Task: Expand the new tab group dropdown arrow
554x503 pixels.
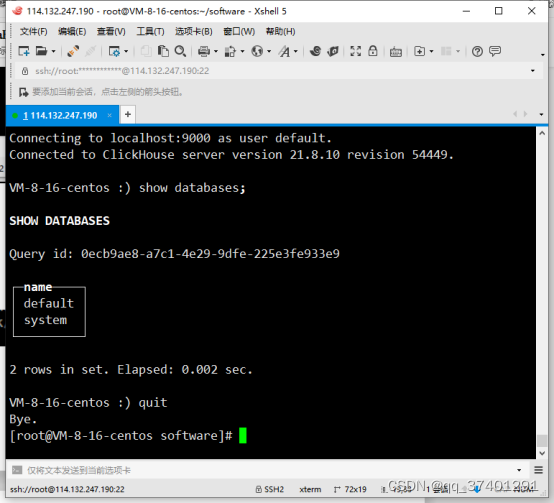Action: (x=431, y=52)
